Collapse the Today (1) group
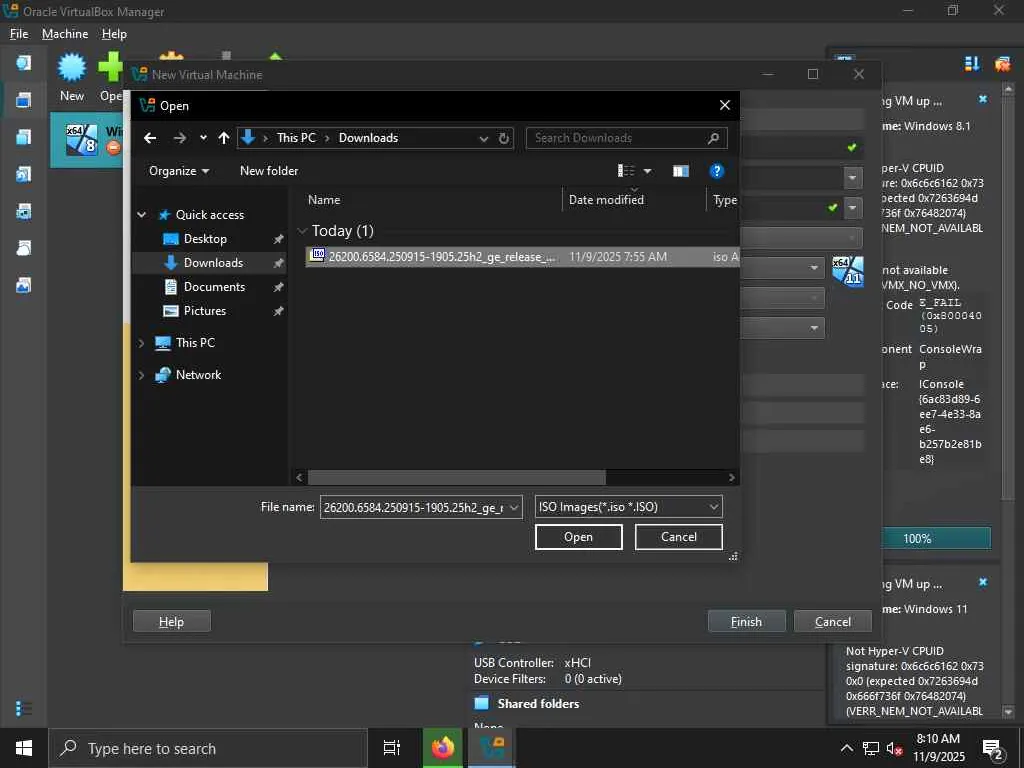This screenshot has width=1024, height=768. click(x=302, y=231)
